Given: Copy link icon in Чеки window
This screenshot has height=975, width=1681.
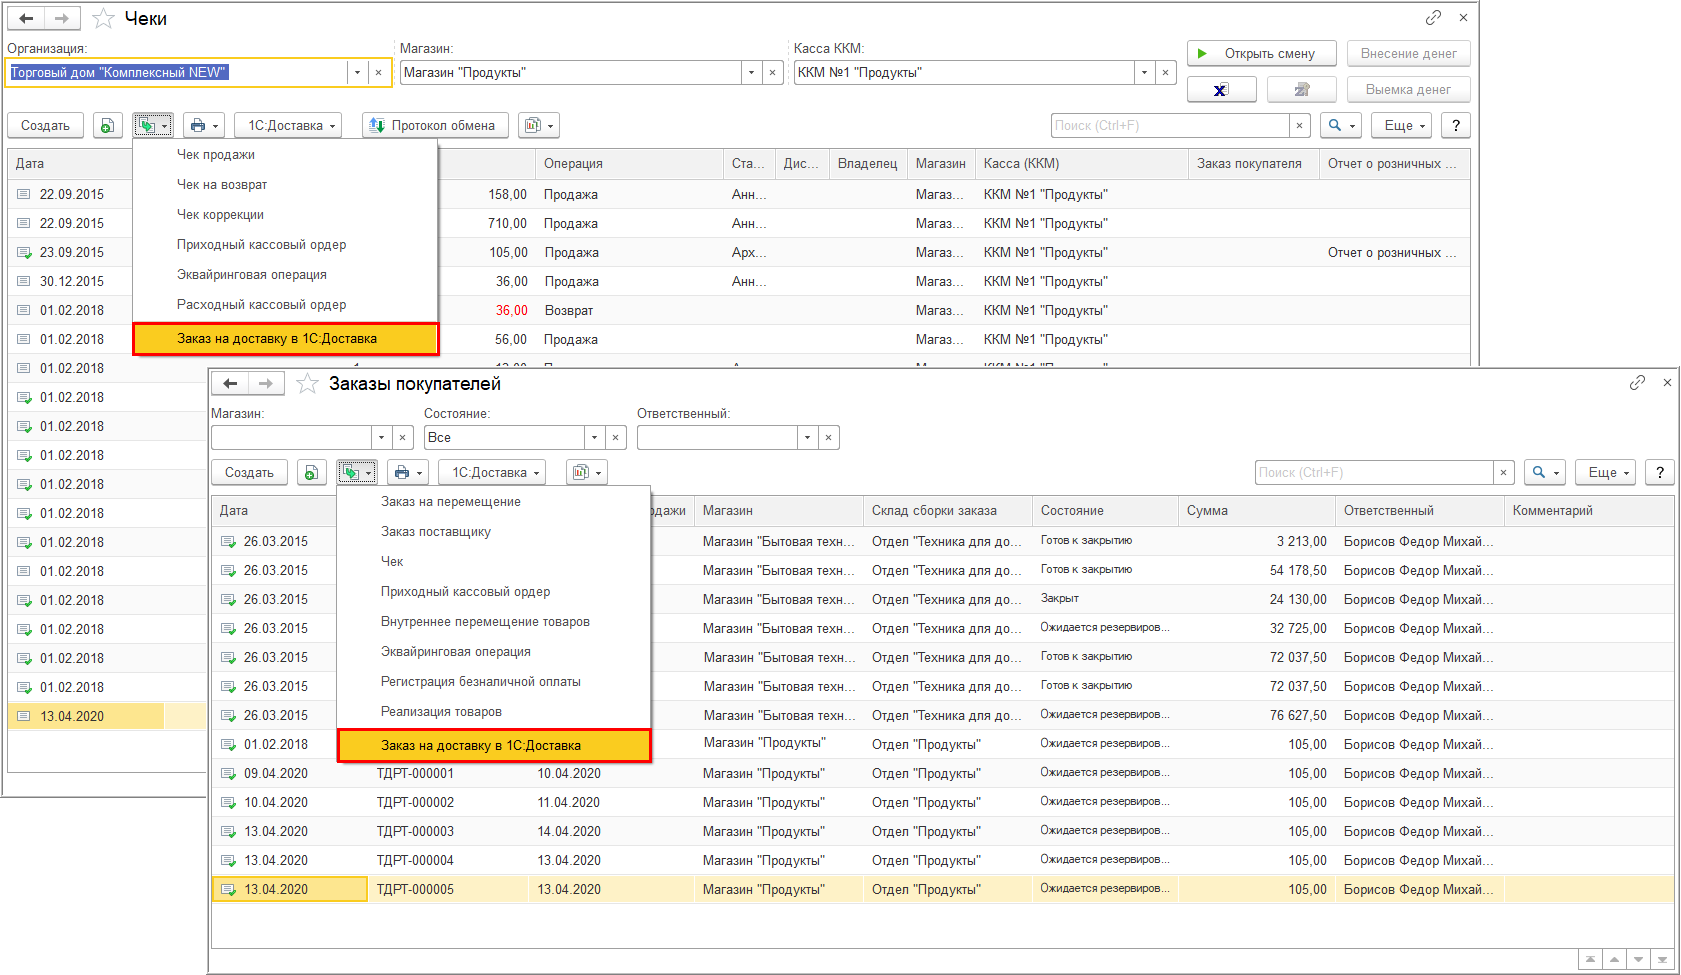Looking at the screenshot, I should click(x=1433, y=17).
